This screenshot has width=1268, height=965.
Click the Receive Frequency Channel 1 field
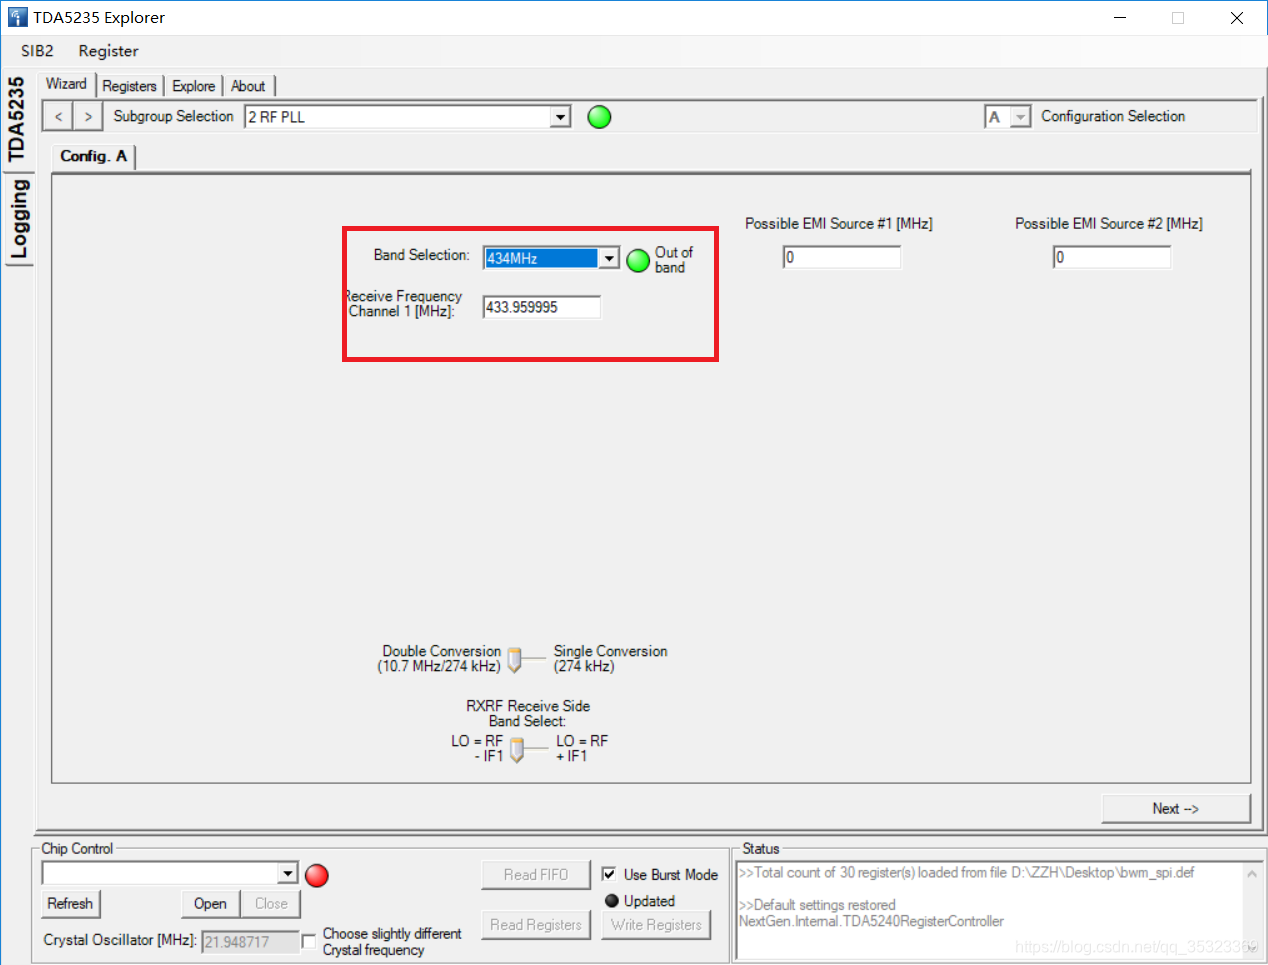(542, 307)
